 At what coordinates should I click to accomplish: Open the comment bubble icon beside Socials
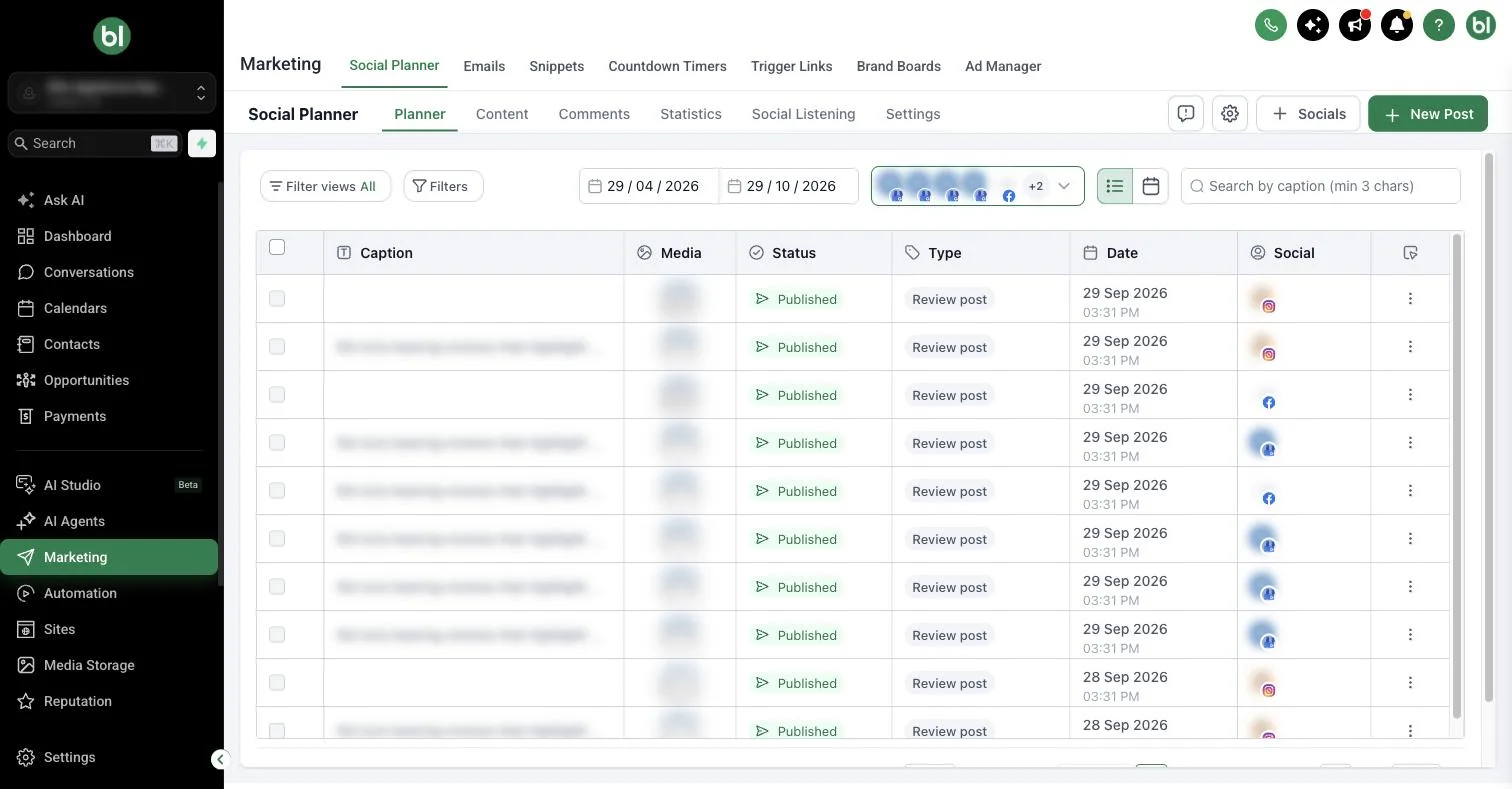click(x=1186, y=114)
